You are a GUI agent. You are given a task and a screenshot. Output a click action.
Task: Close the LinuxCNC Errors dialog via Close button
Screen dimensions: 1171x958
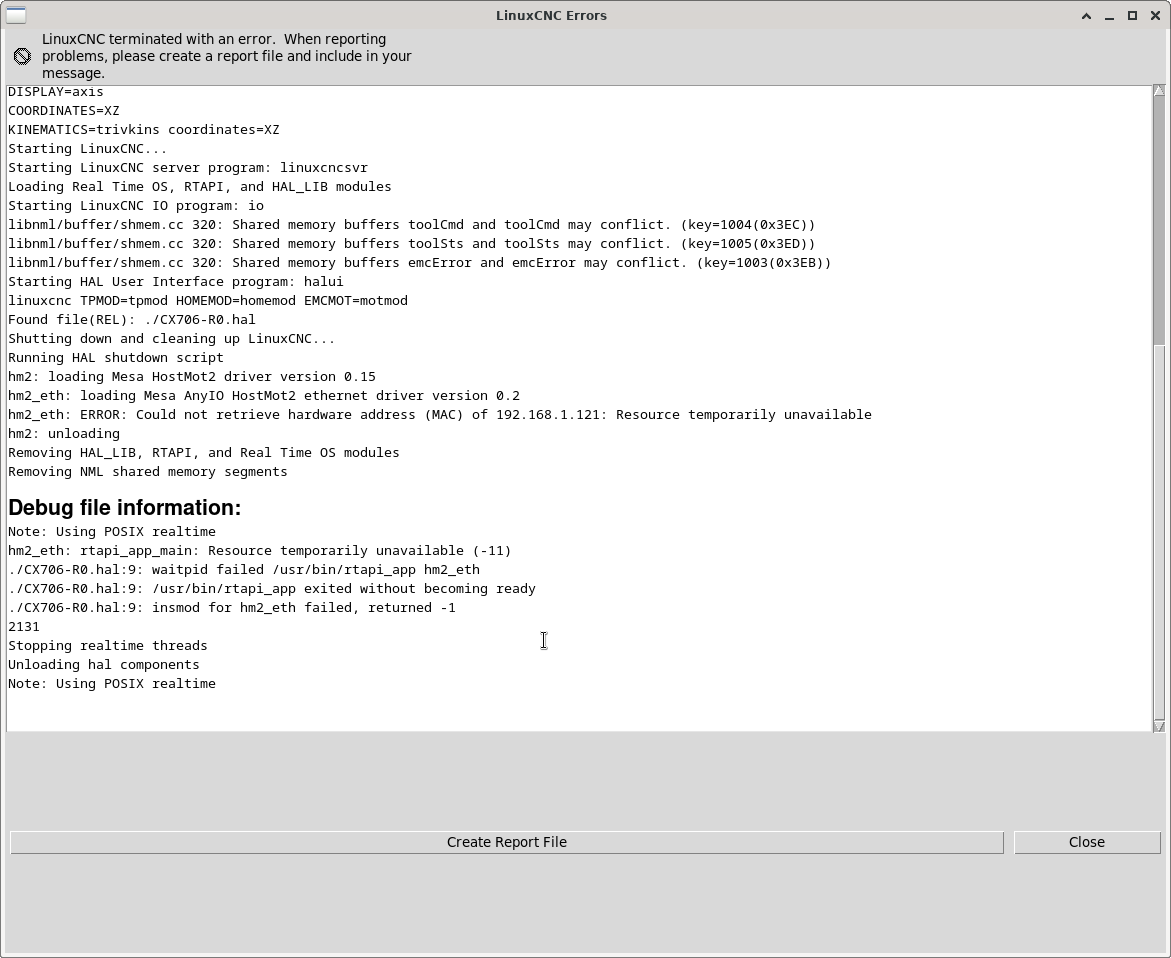(x=1087, y=842)
